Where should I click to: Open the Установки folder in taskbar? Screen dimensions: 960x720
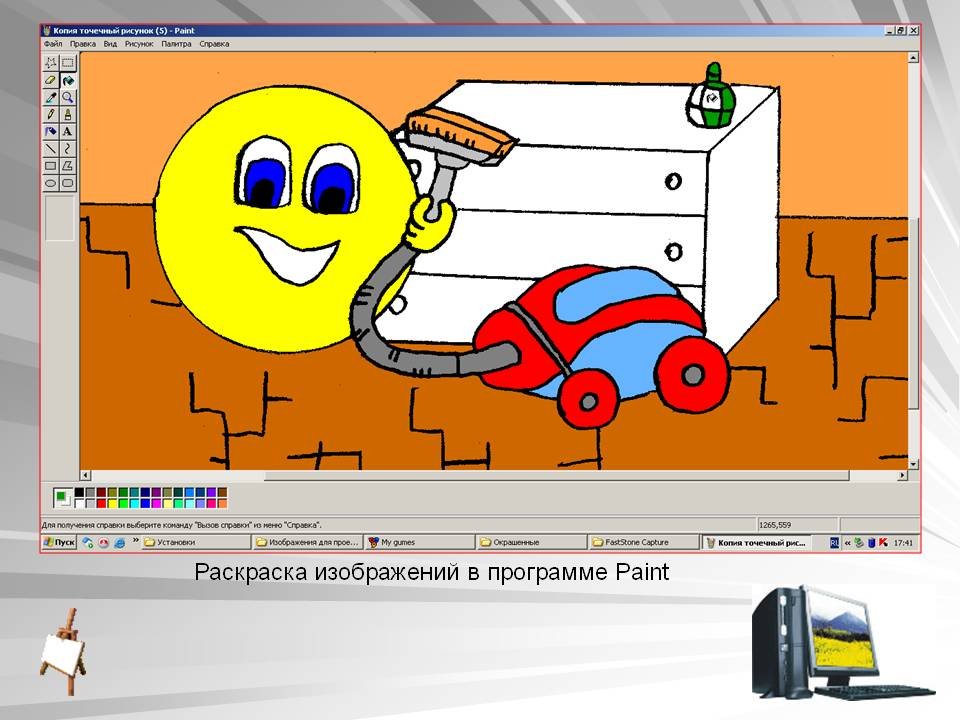coord(195,542)
